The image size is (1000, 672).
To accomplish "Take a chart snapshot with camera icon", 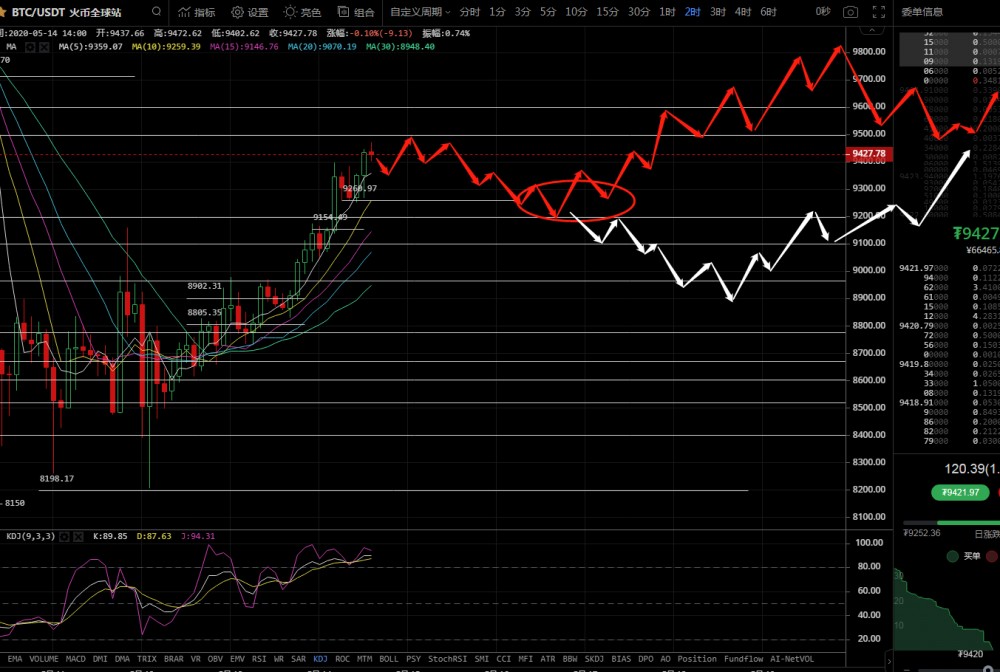I will click(850, 12).
